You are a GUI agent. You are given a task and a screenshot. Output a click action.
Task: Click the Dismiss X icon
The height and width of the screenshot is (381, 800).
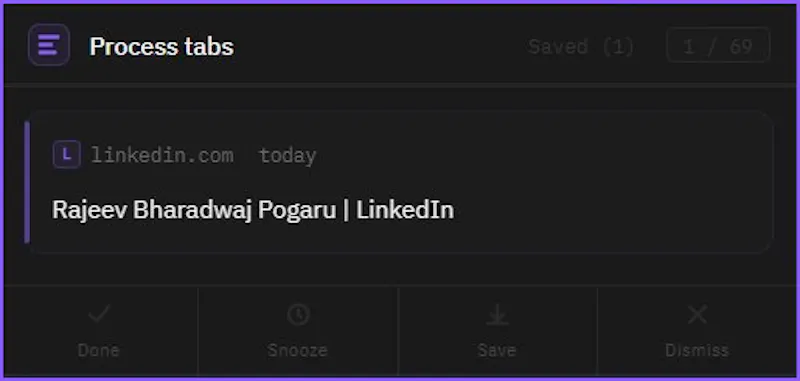(x=697, y=314)
